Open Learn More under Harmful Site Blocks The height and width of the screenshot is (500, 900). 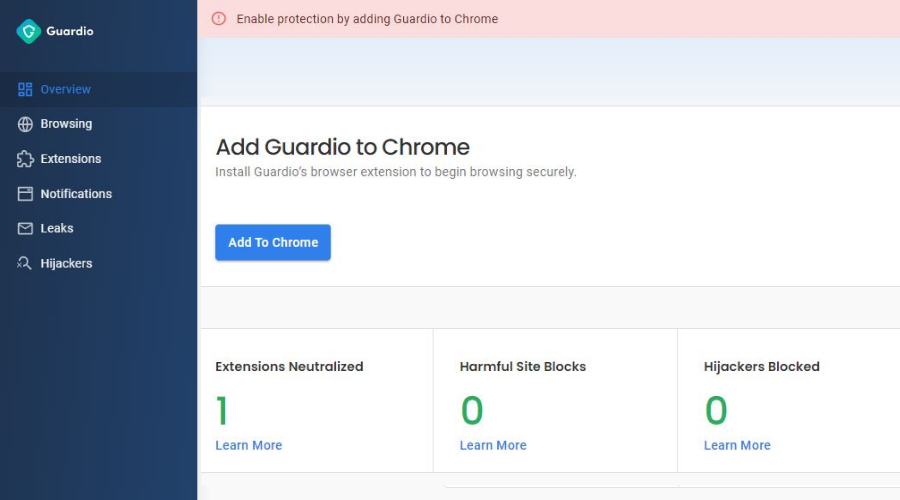tap(493, 445)
